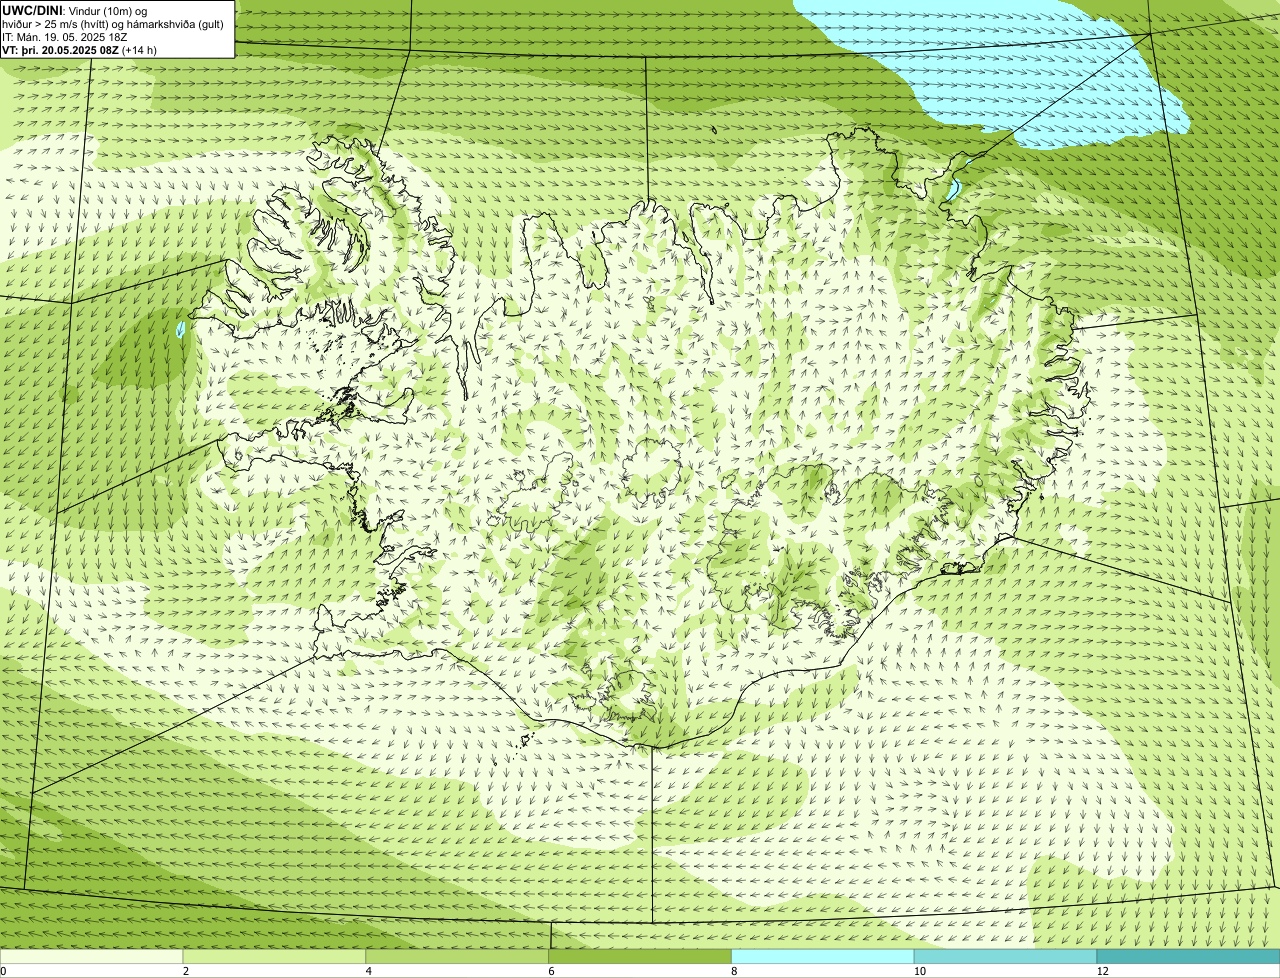Click the 0–2 m/s pale yellow colorbar segment
This screenshot has height=978, width=1280.
click(x=91, y=956)
